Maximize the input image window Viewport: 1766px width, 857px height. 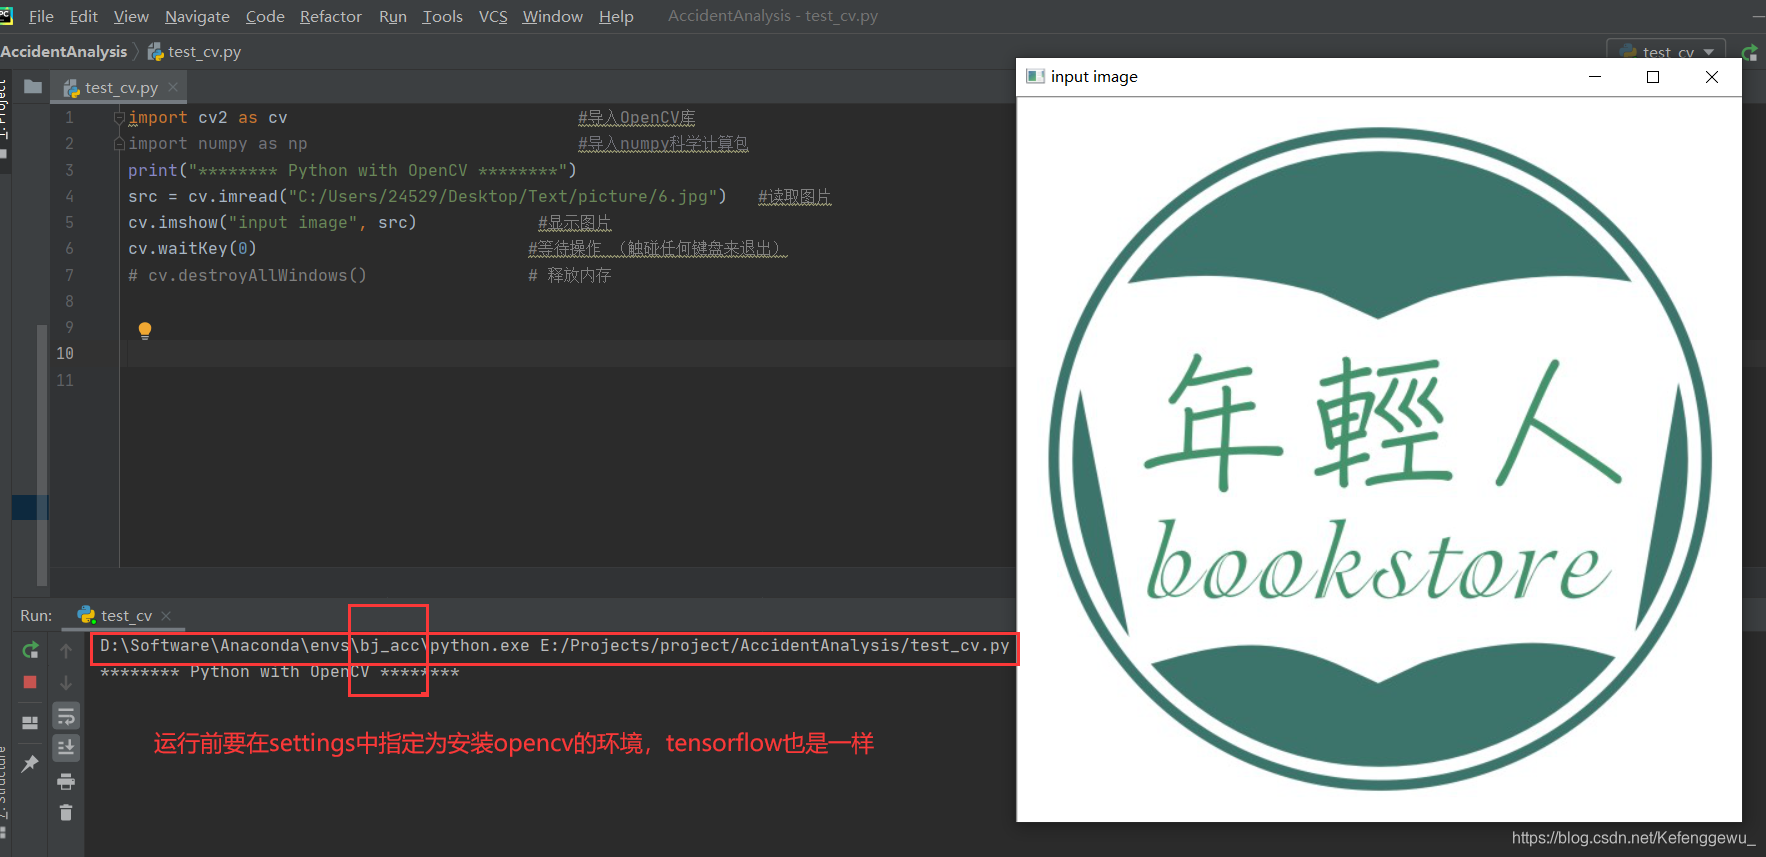pyautogui.click(x=1653, y=77)
